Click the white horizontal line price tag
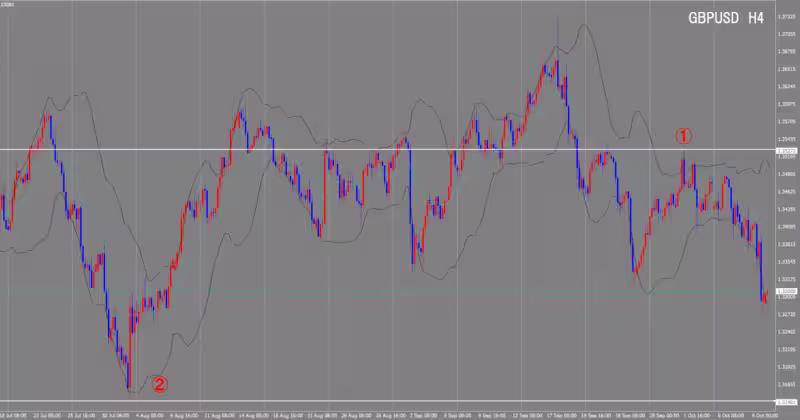Screen dimensions: 800x420 pos(785,150)
